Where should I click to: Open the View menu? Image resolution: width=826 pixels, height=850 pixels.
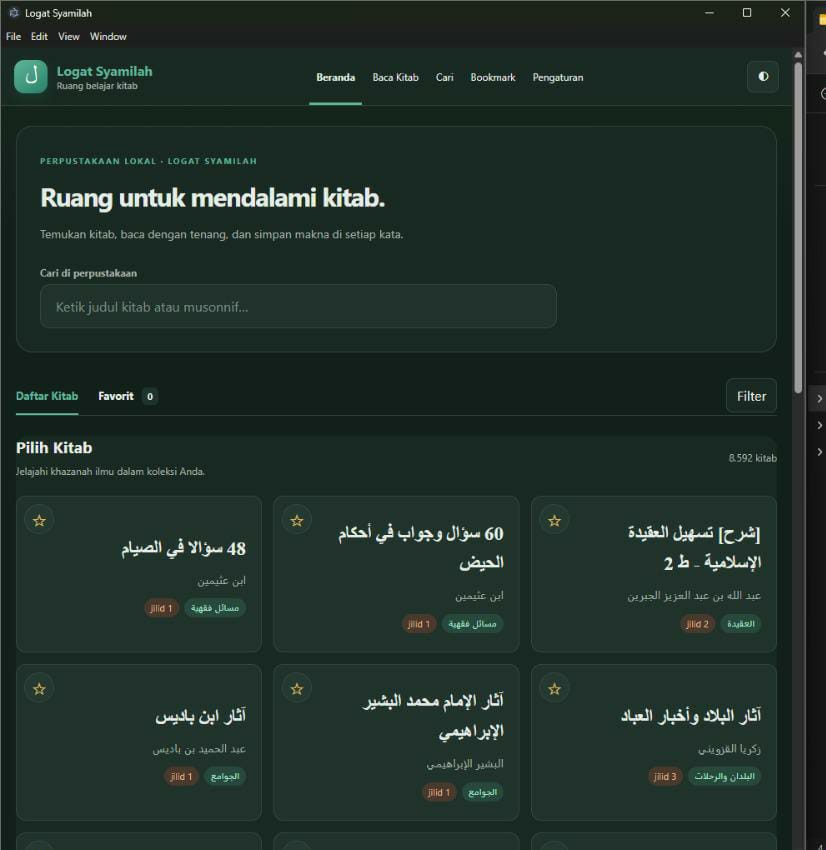click(x=69, y=36)
